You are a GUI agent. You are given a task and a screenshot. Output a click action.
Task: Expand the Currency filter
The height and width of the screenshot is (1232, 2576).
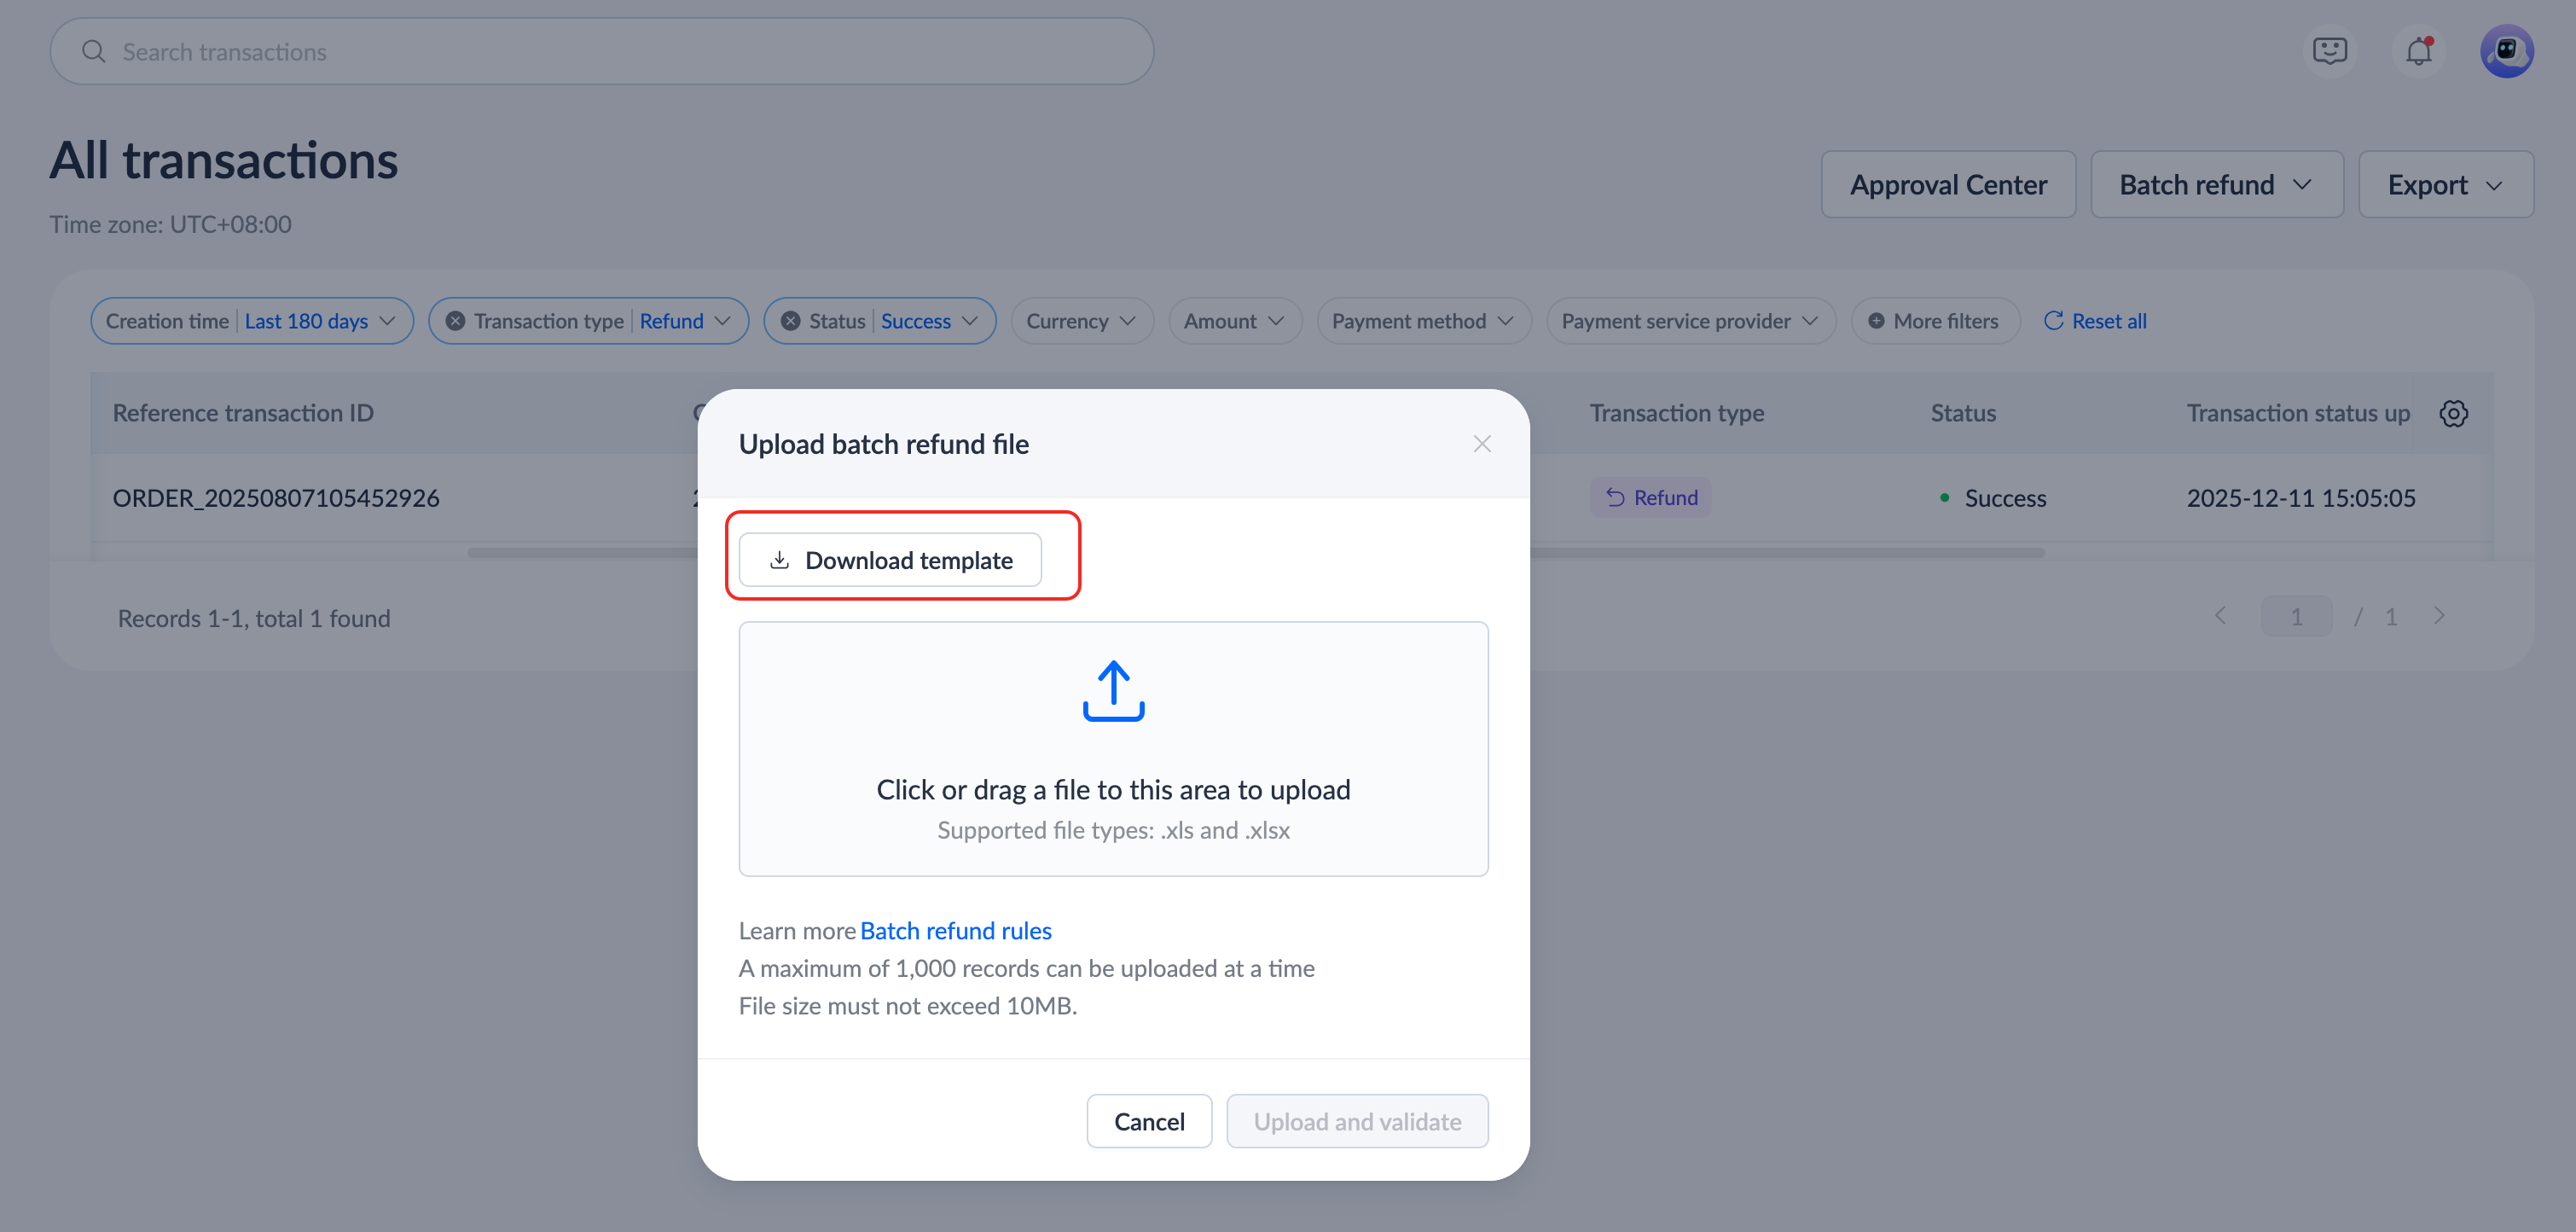pyautogui.click(x=1081, y=321)
